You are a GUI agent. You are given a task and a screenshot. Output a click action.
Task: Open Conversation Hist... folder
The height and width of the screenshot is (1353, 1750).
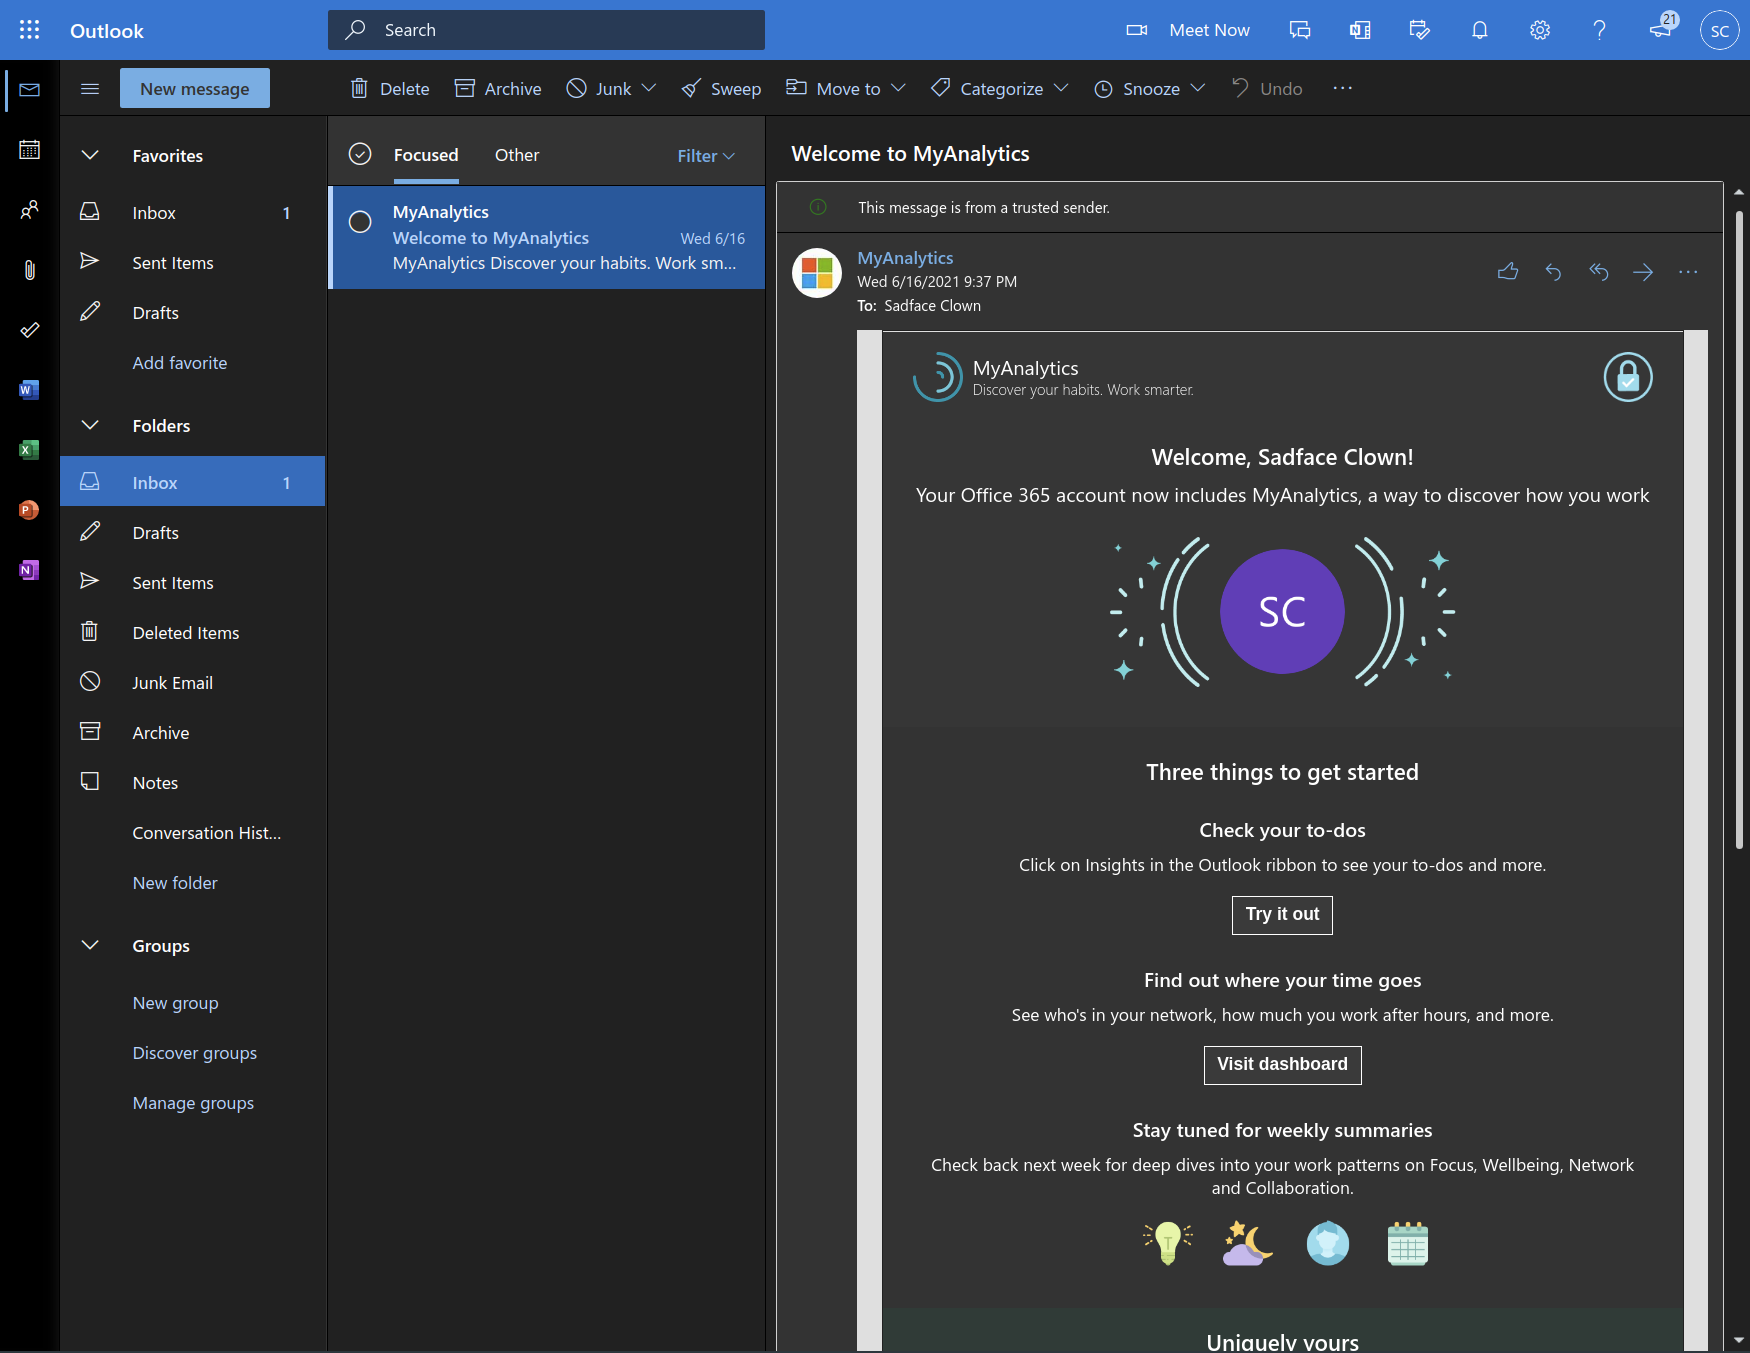[x=193, y=833]
